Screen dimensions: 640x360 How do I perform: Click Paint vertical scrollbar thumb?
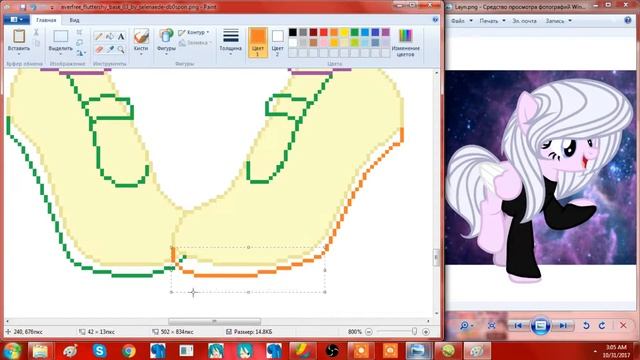pyautogui.click(x=436, y=258)
